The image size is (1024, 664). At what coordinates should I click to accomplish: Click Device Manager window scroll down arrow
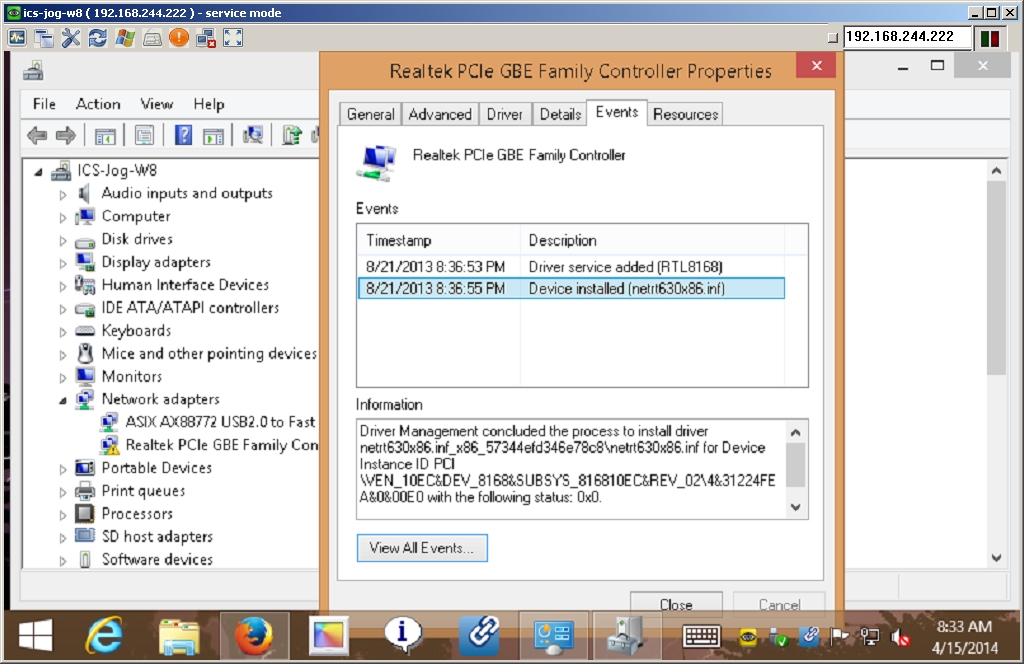[x=996, y=558]
